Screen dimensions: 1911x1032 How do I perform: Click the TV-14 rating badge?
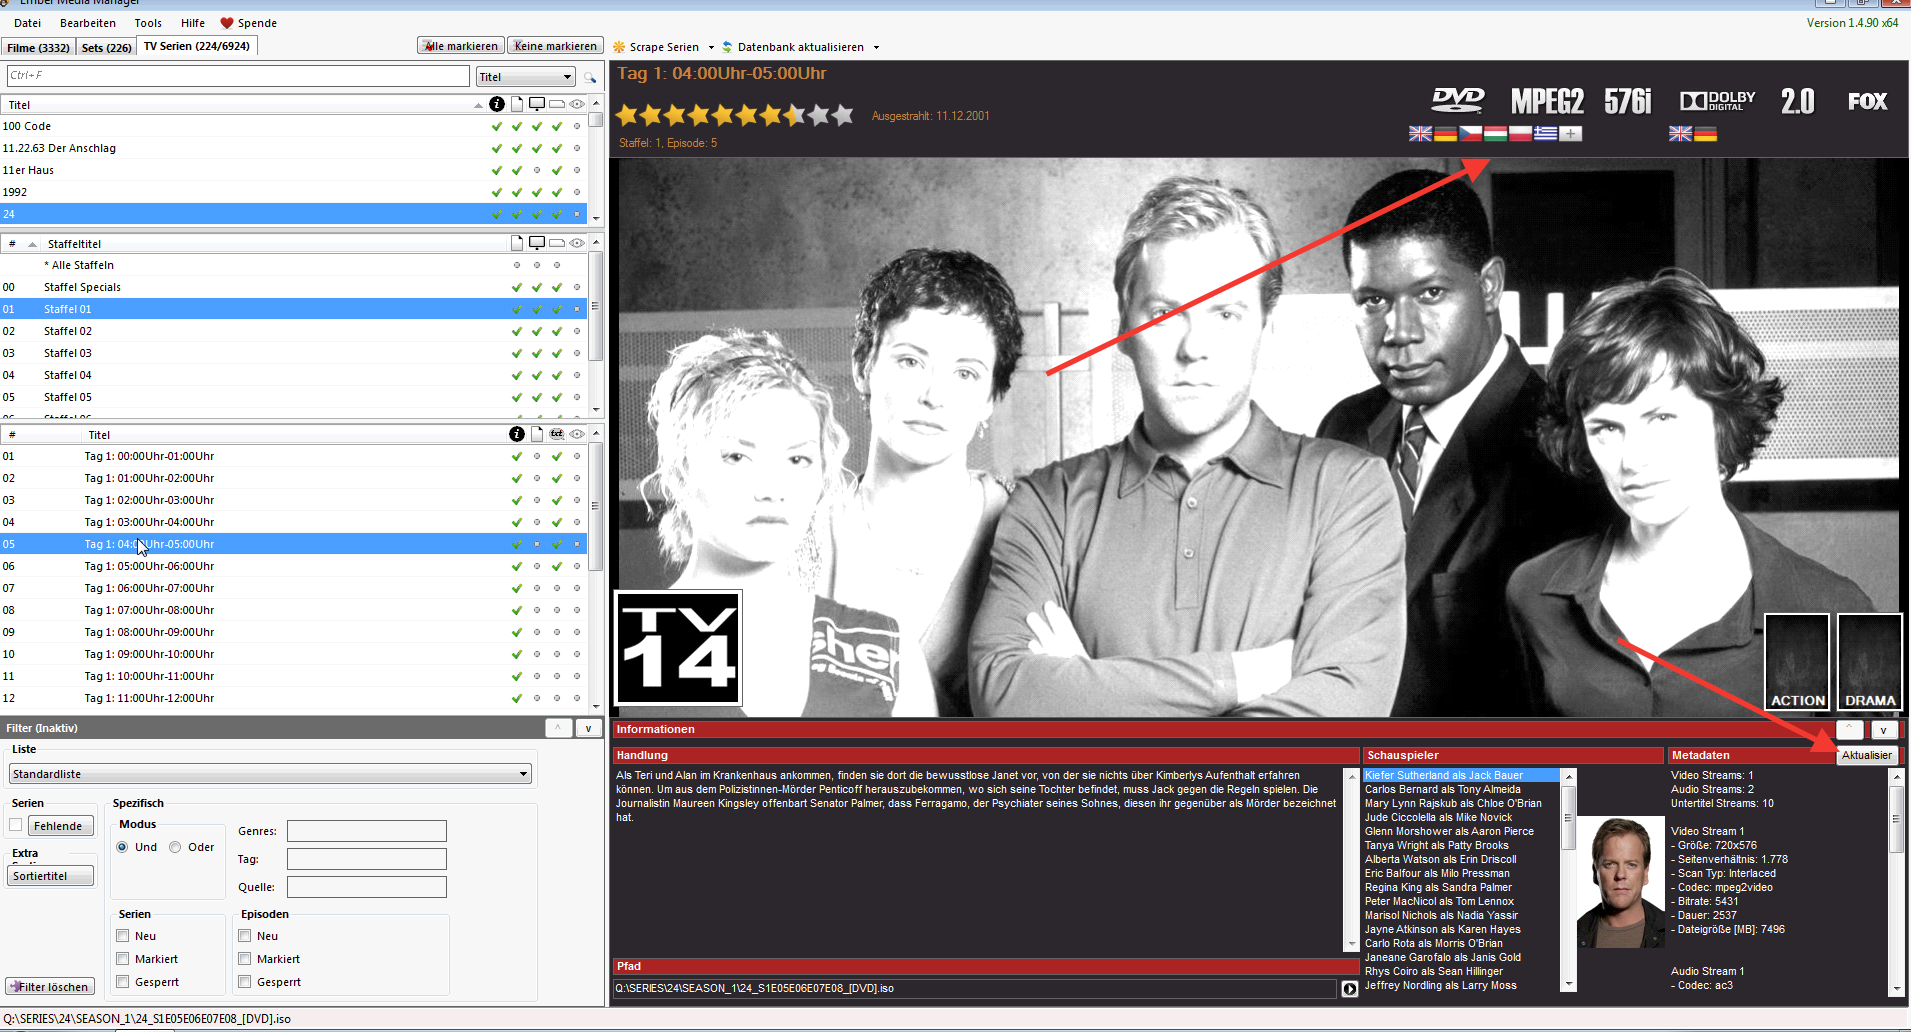coord(678,648)
